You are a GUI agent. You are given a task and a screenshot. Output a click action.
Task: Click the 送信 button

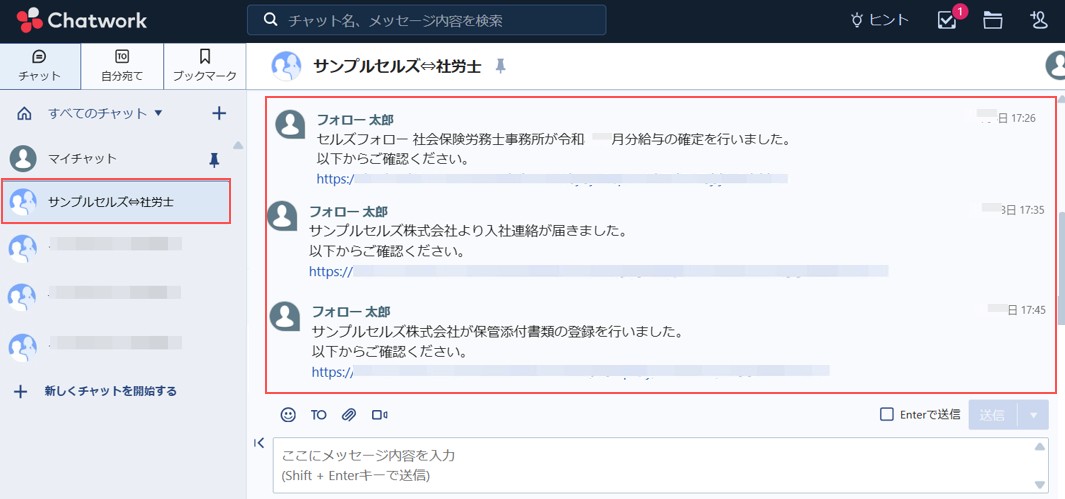[992, 415]
